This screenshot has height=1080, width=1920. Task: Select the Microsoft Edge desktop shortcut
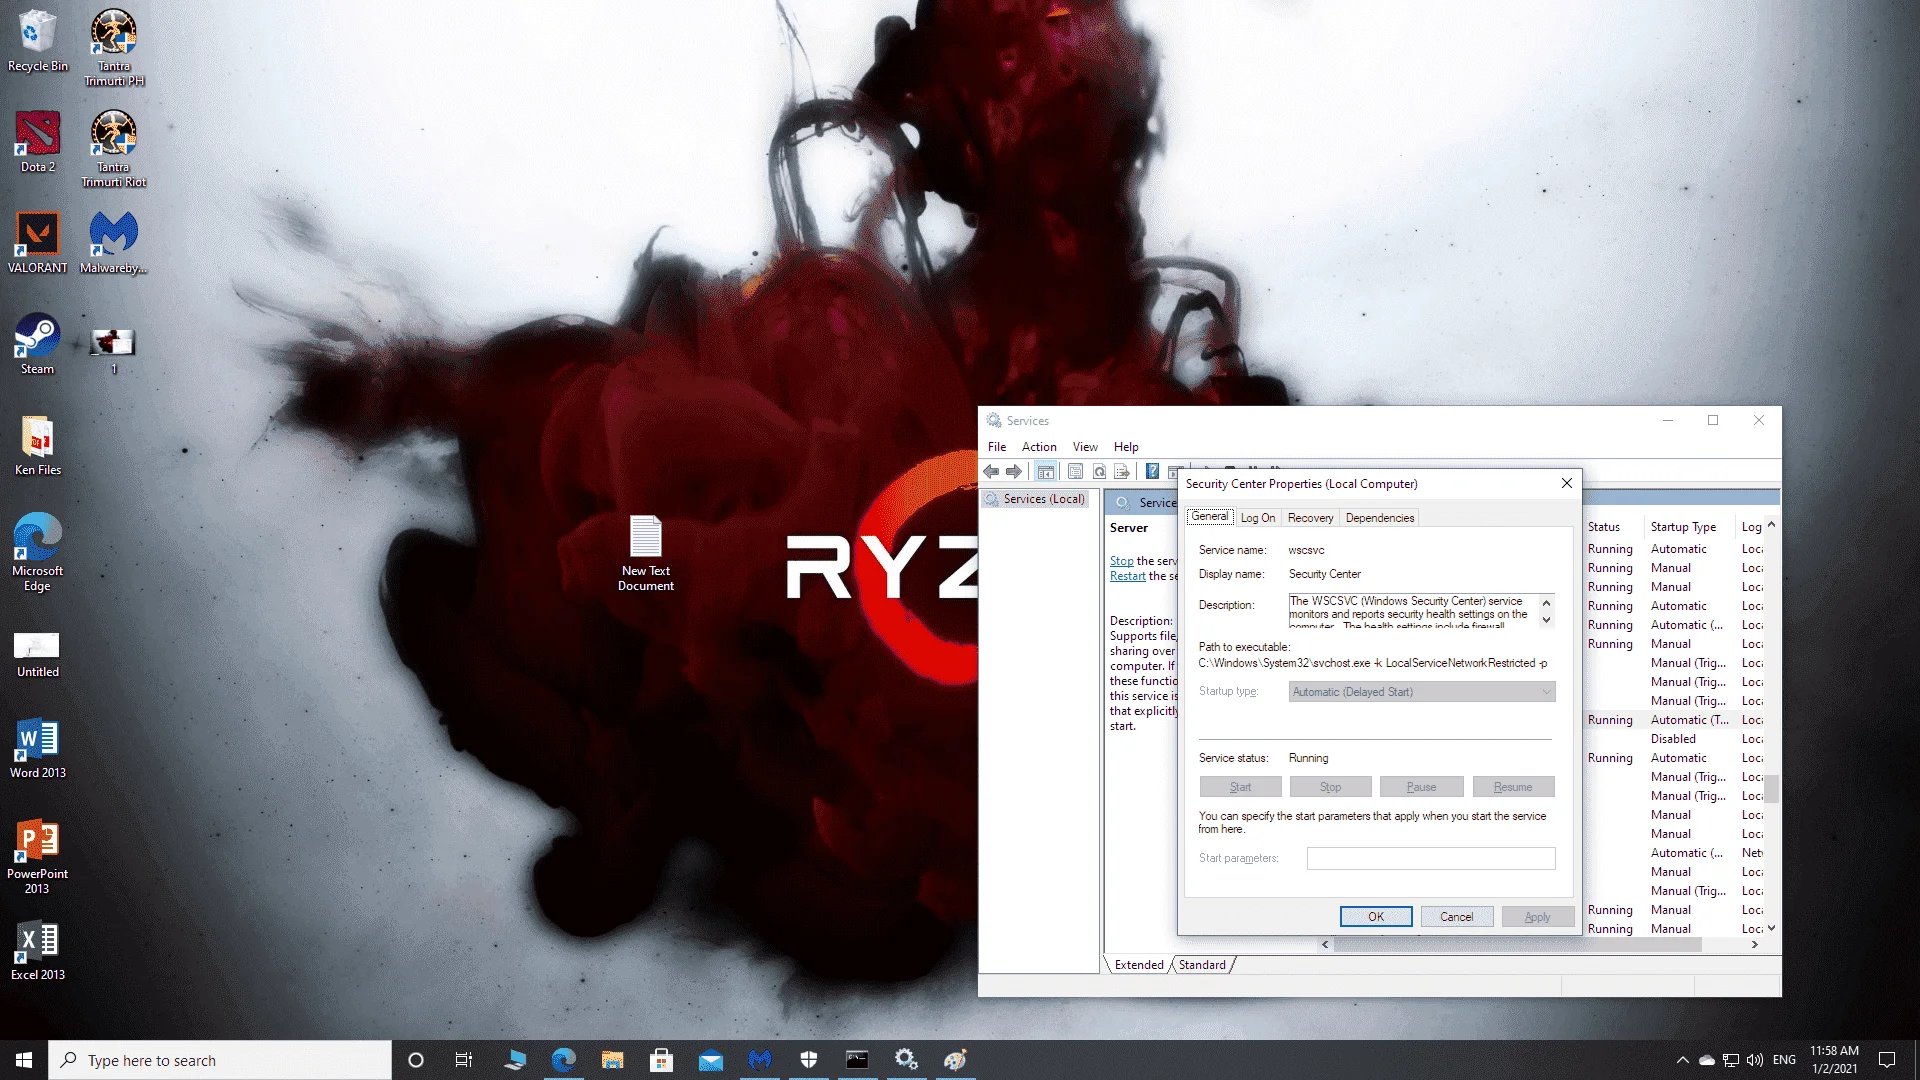(x=38, y=552)
